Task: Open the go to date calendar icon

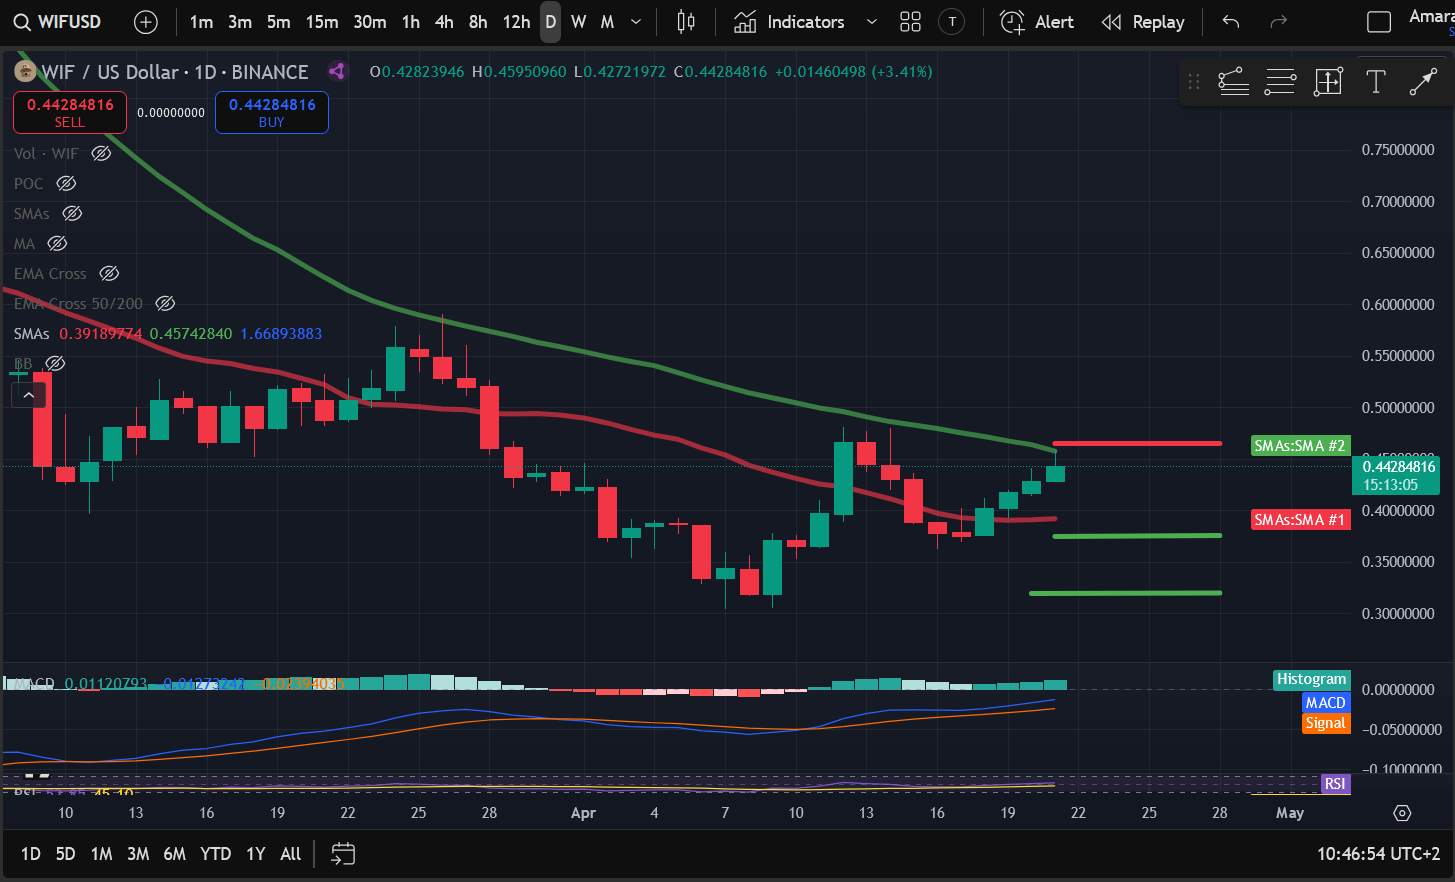Action: coord(343,854)
